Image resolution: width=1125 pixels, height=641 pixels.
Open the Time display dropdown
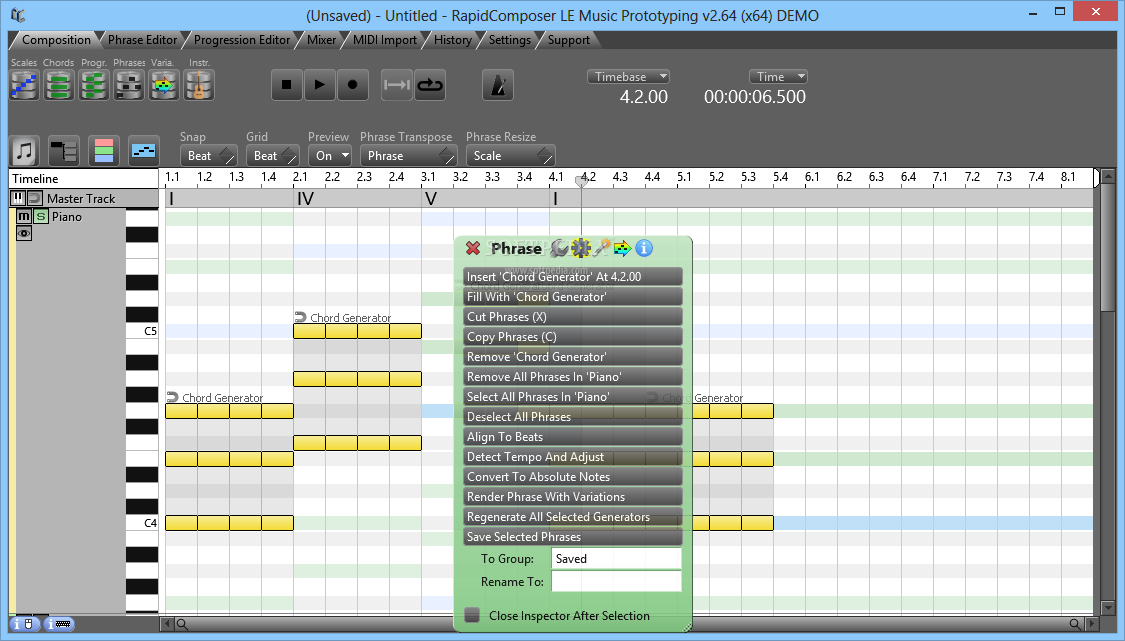coord(778,77)
